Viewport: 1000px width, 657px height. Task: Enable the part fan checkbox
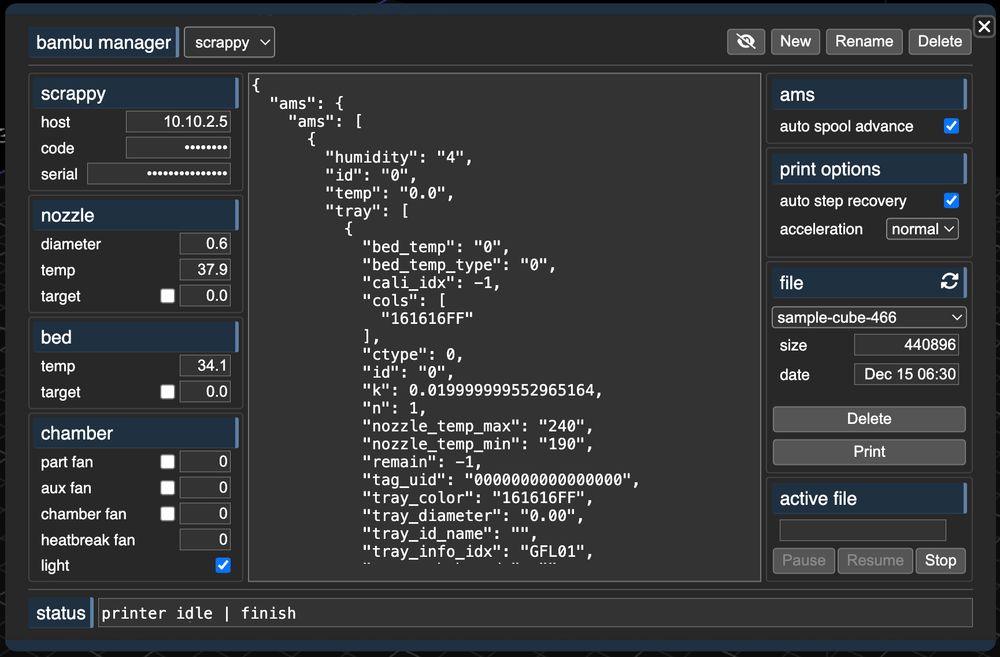pyautogui.click(x=168, y=462)
